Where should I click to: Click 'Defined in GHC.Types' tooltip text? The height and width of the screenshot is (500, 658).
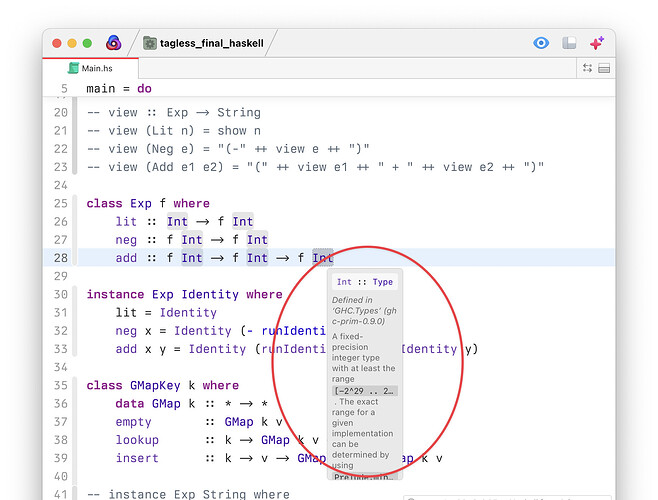pyautogui.click(x=364, y=311)
